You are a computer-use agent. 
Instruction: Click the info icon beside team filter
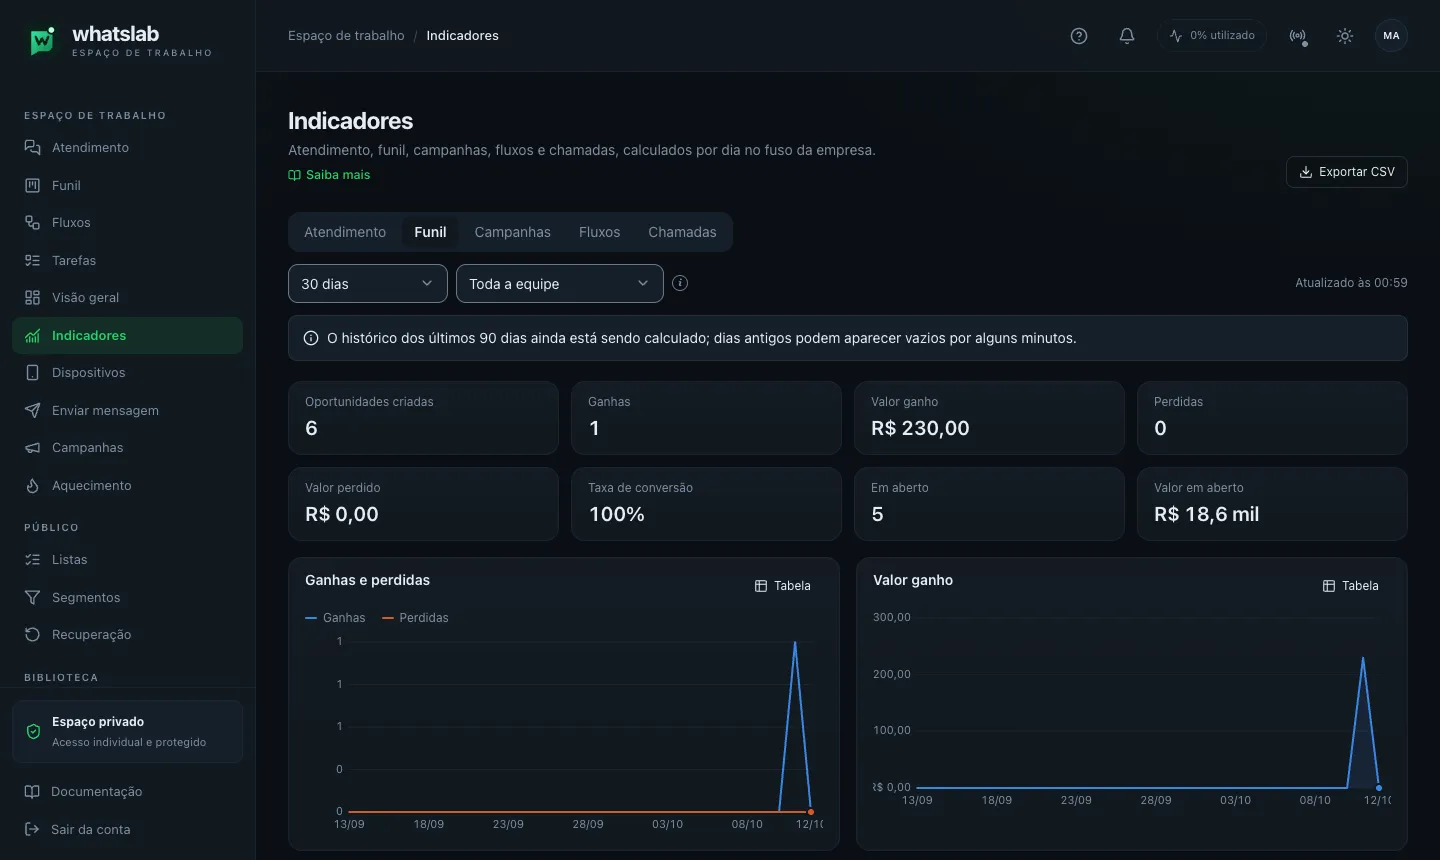680,283
